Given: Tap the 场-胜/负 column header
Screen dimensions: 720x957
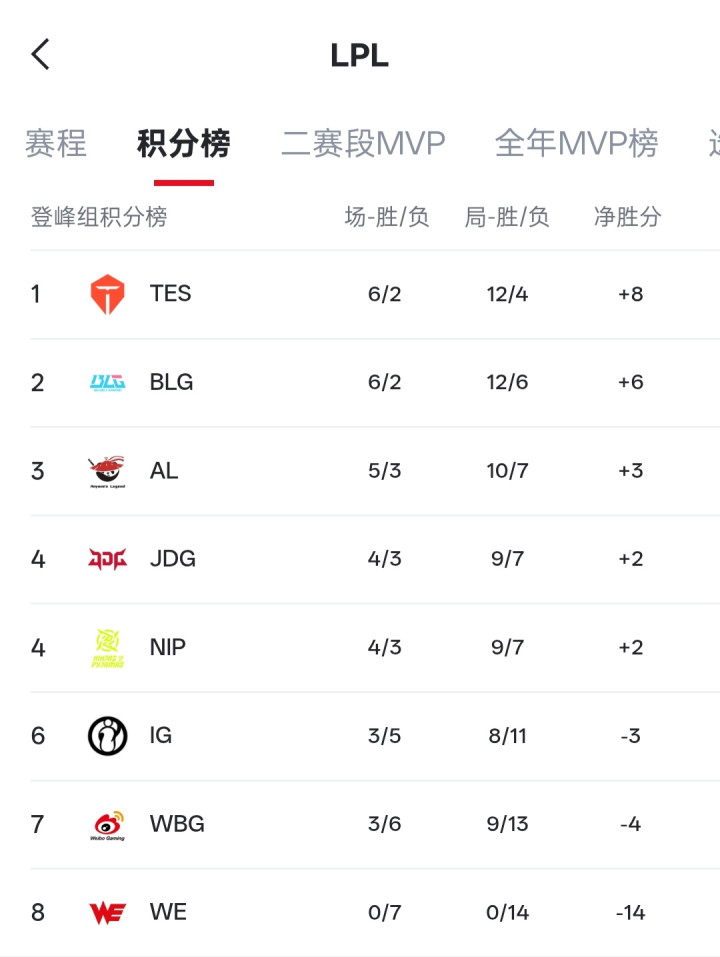Looking at the screenshot, I should pos(387,217).
